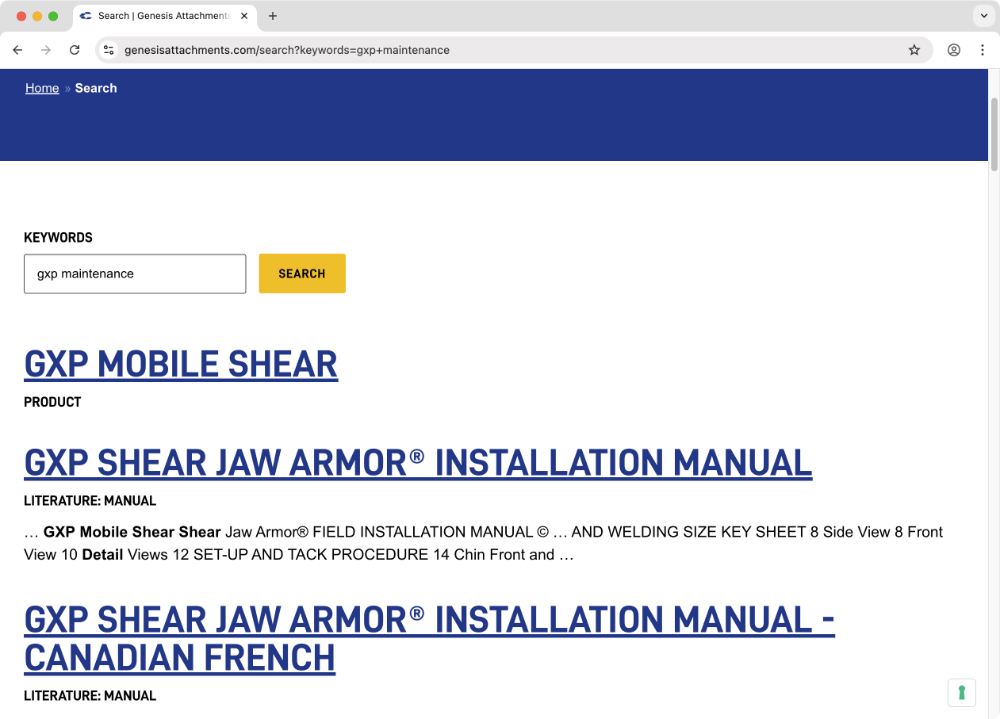Click the browser back navigation arrow

pos(17,49)
